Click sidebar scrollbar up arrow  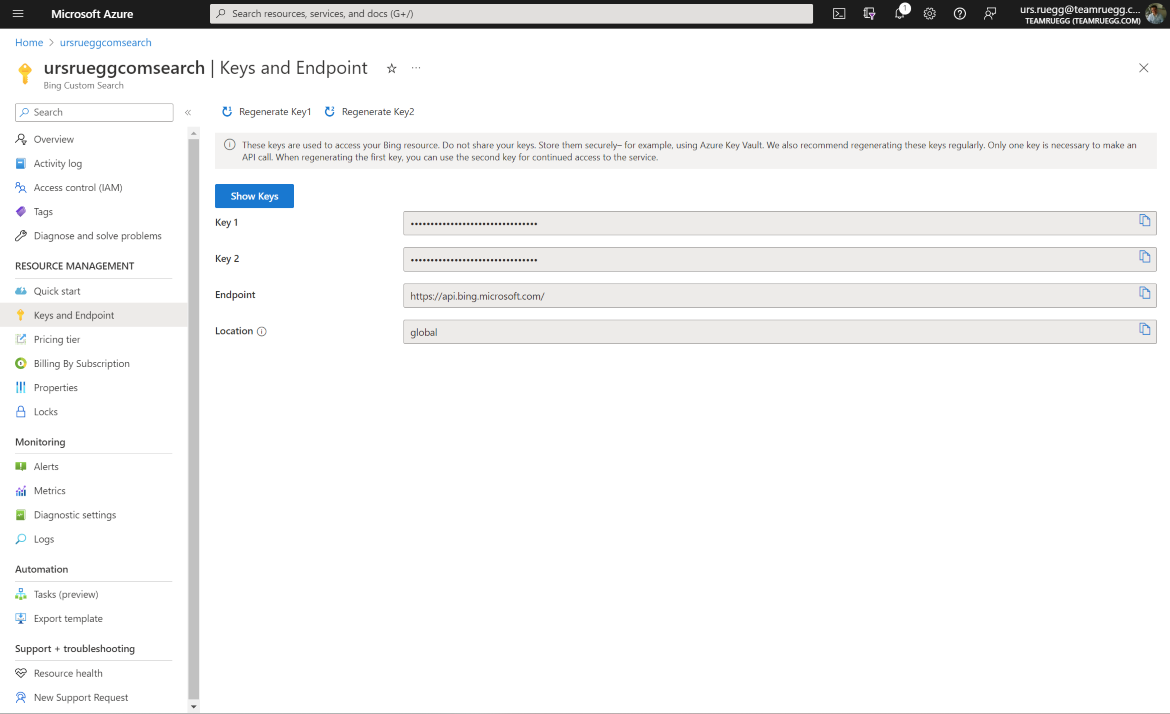[194, 133]
